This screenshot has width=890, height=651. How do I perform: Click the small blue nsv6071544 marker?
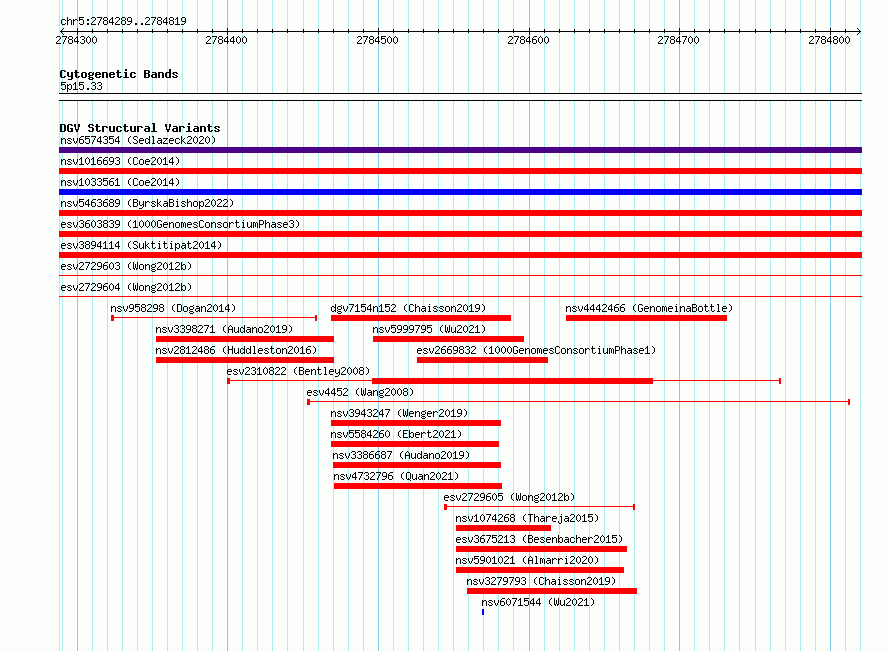tap(483, 612)
